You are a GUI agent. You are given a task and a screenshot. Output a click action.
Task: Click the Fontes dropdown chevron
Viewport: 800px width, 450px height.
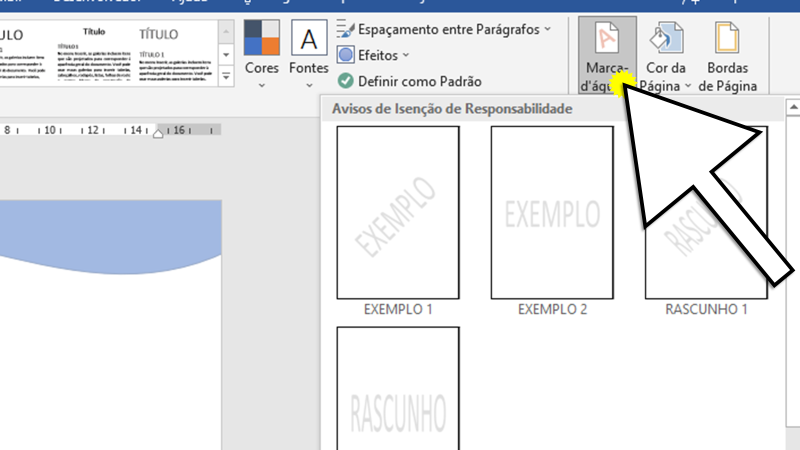(x=309, y=86)
